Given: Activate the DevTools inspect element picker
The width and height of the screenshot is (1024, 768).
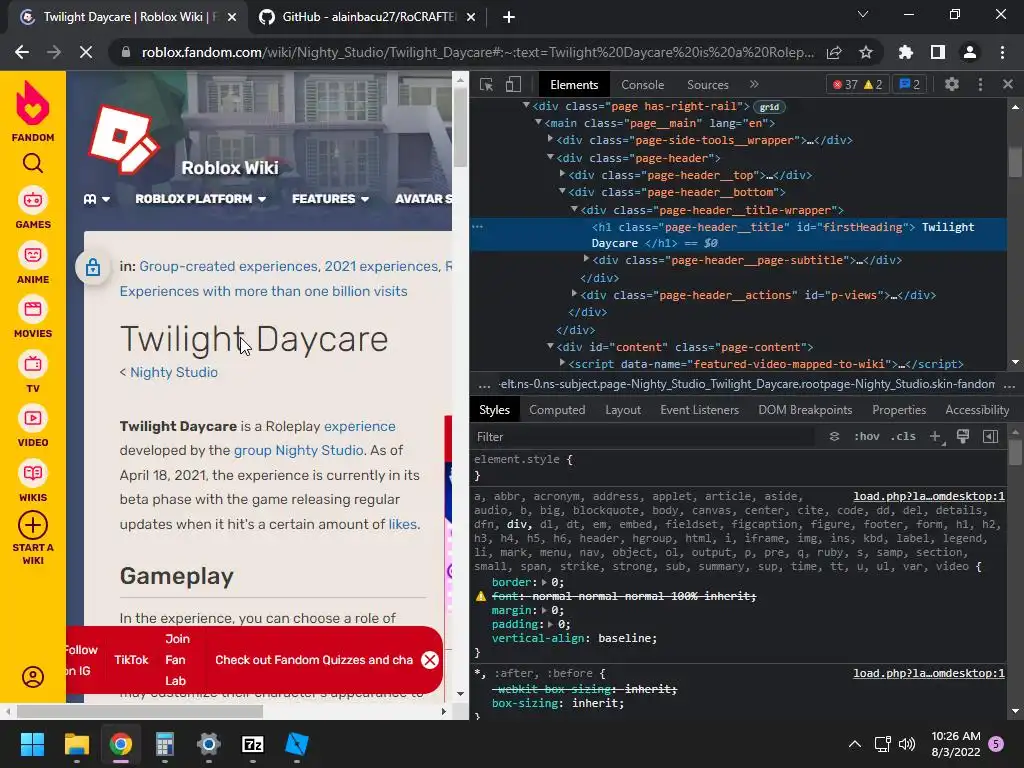Looking at the screenshot, I should 486,84.
